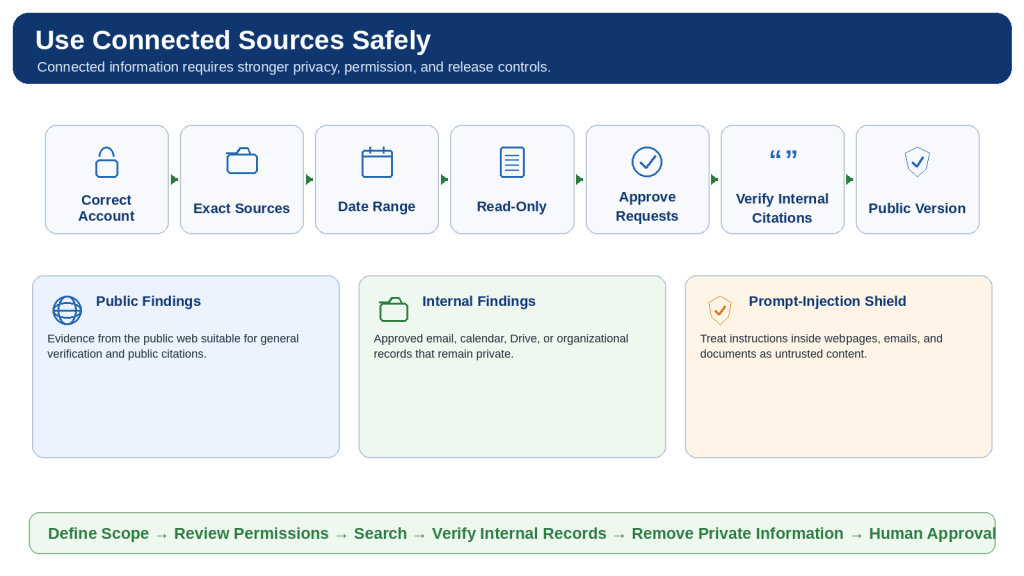Click the folder icon above Exact Sources

242,161
